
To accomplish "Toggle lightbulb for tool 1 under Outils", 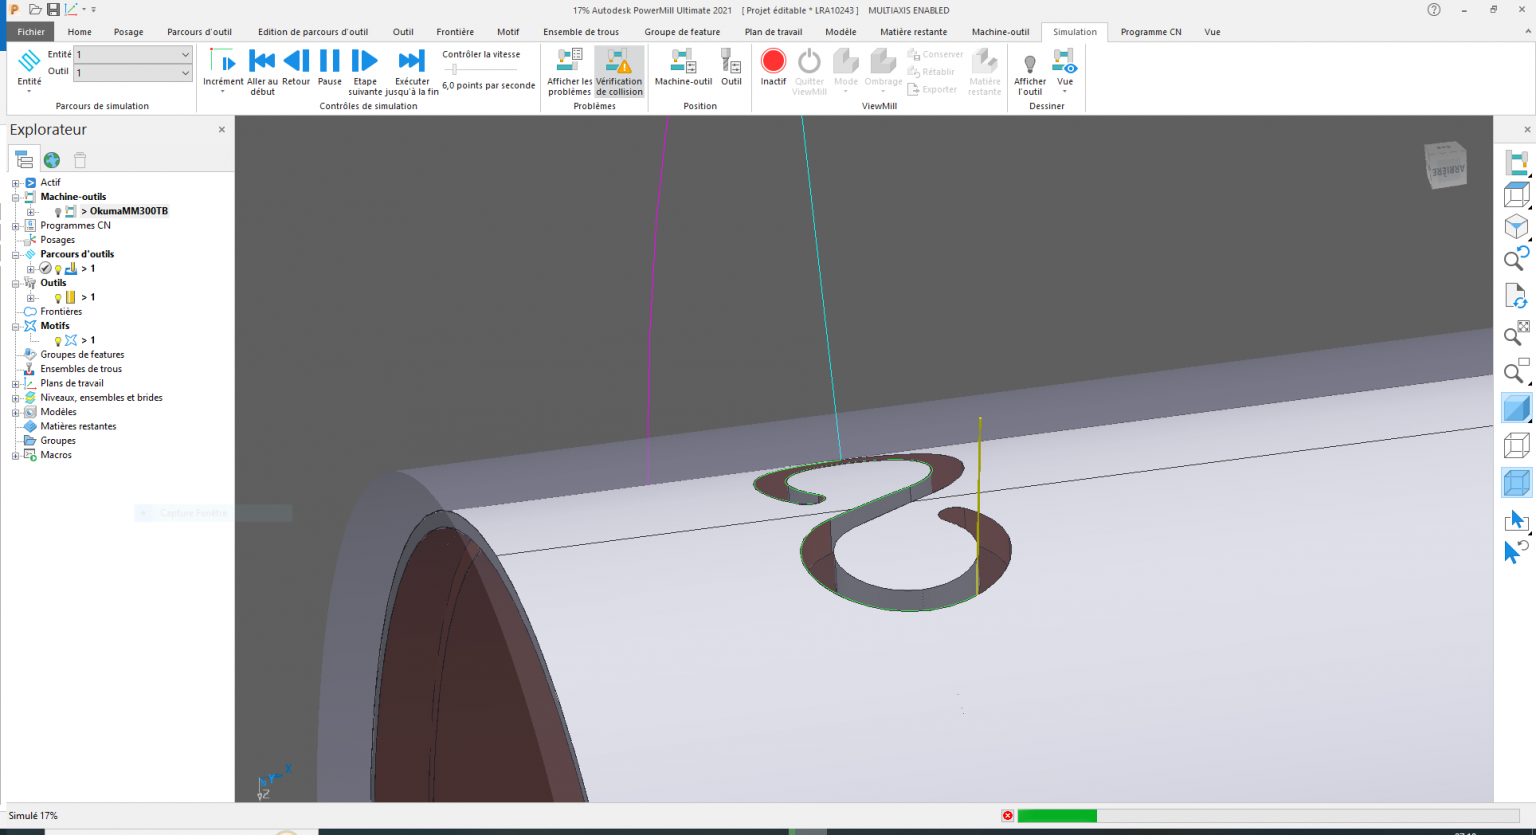I will tap(58, 298).
